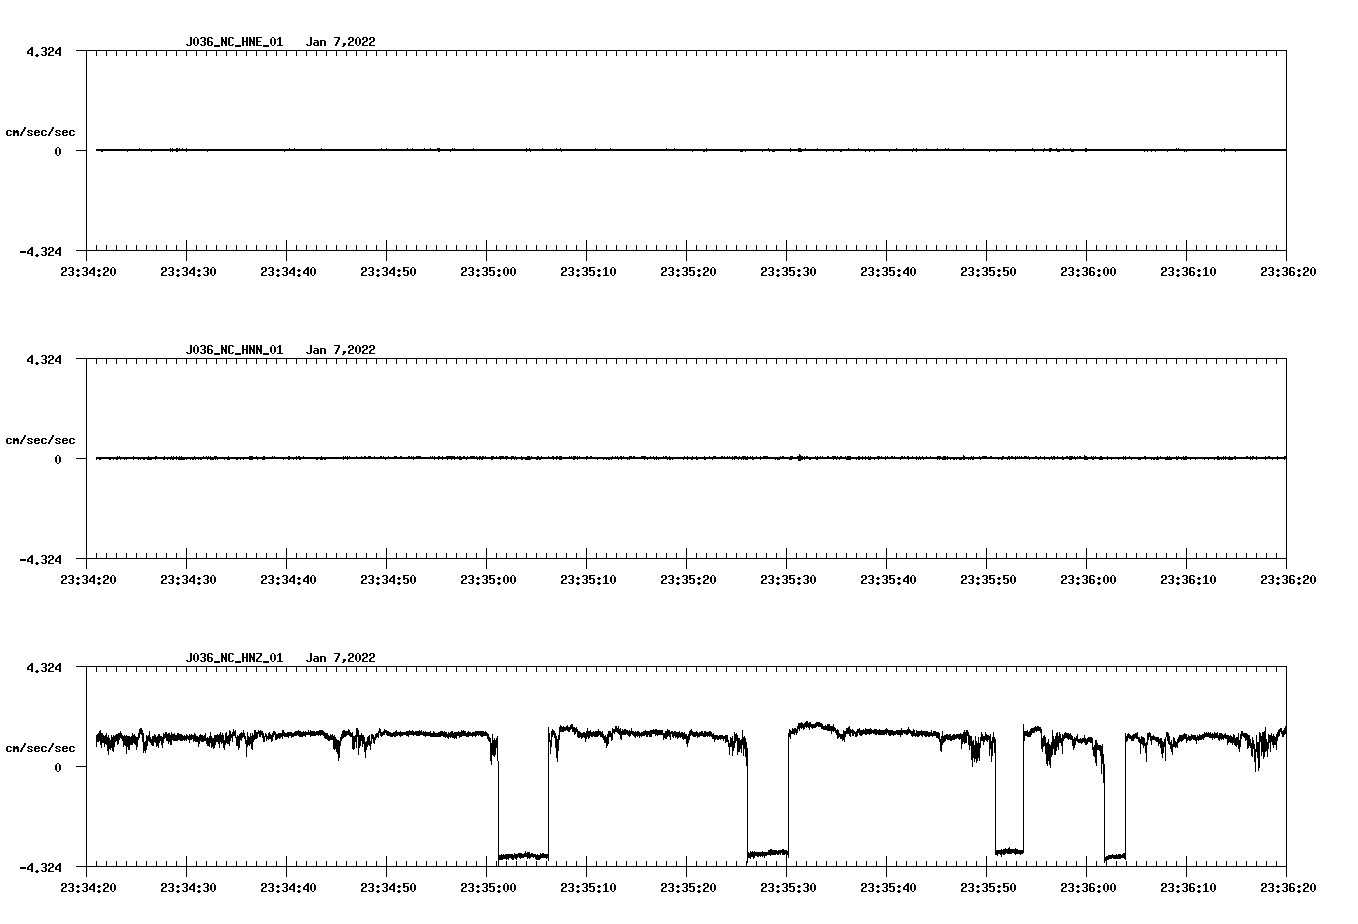Click time label 23:36:20 under HNE plot
Viewport: 1358px width, 924px height.
(x=1287, y=271)
